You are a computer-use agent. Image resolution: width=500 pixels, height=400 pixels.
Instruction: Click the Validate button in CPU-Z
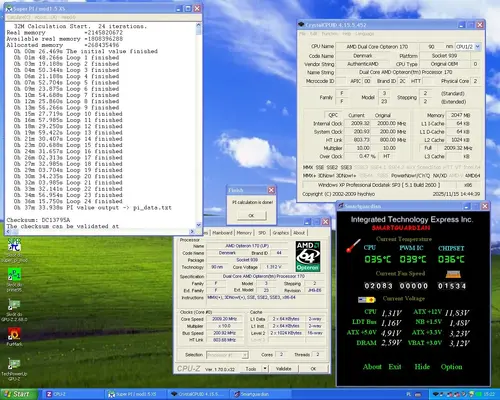(284, 369)
